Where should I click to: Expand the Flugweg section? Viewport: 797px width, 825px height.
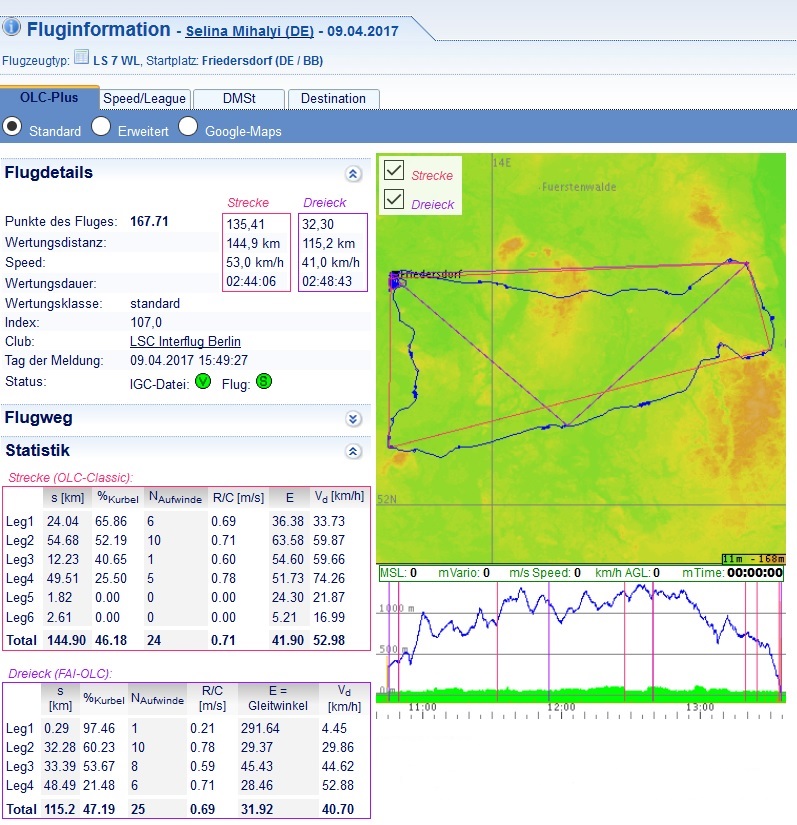tap(352, 419)
